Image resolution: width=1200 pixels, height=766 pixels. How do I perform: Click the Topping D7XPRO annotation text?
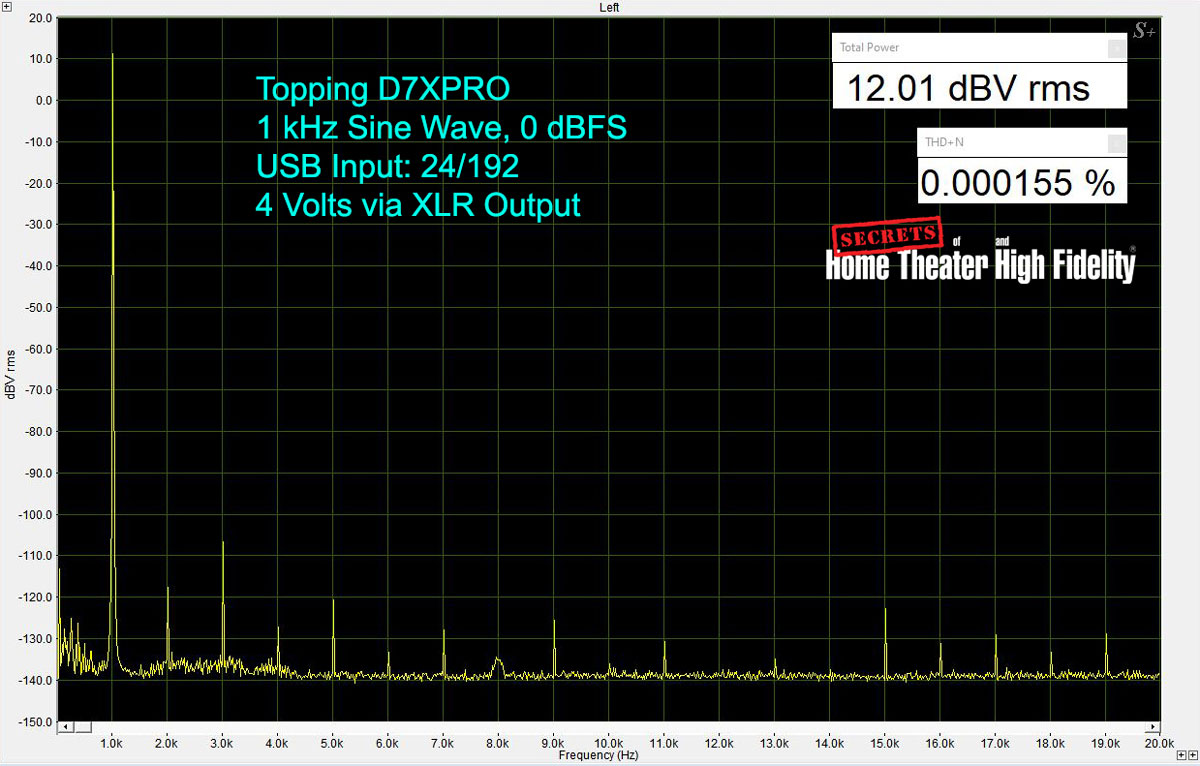point(383,89)
